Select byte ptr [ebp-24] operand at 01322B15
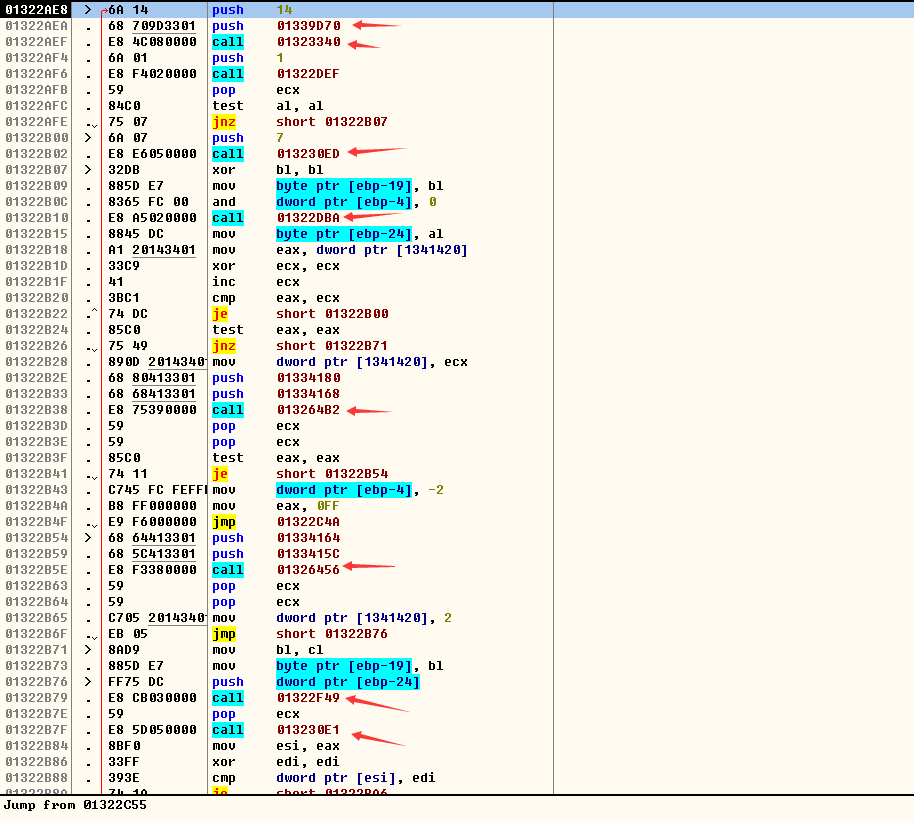914x821 pixels. coord(344,234)
